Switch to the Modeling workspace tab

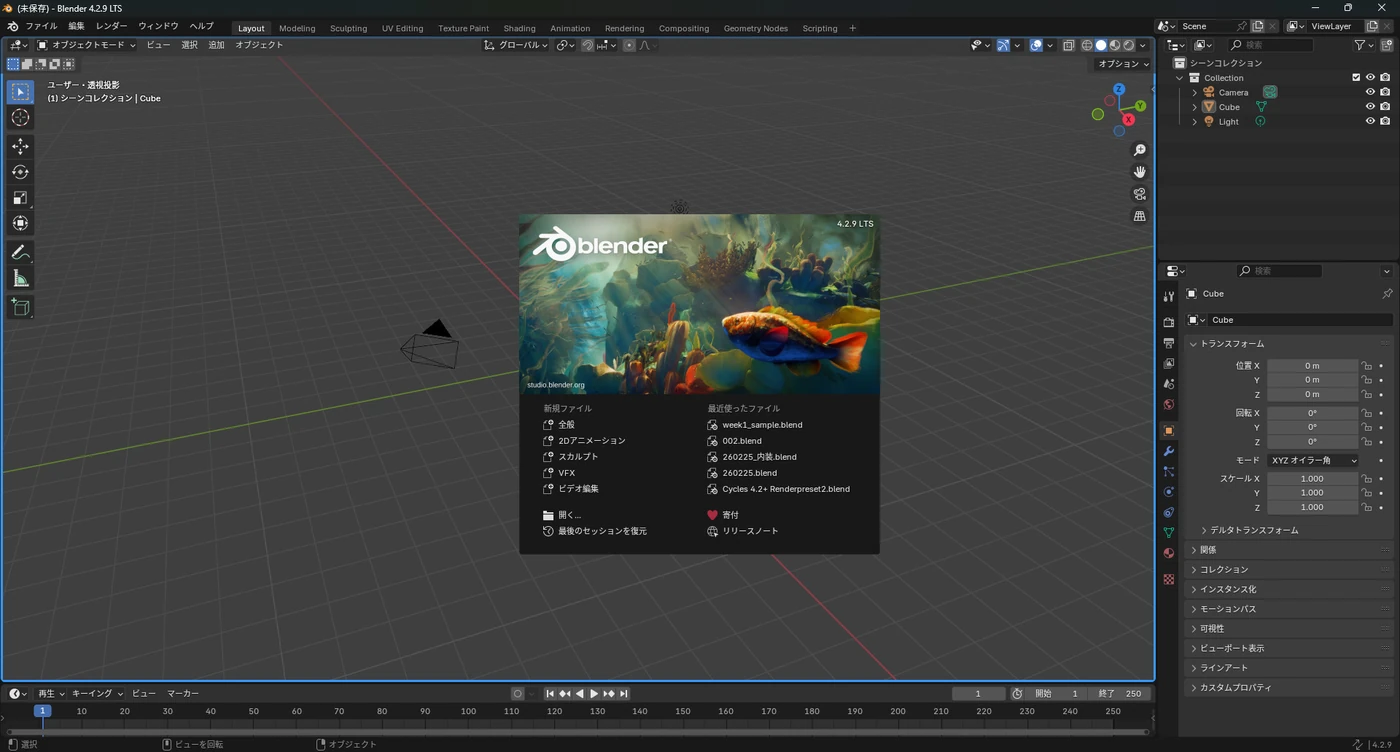(x=297, y=28)
